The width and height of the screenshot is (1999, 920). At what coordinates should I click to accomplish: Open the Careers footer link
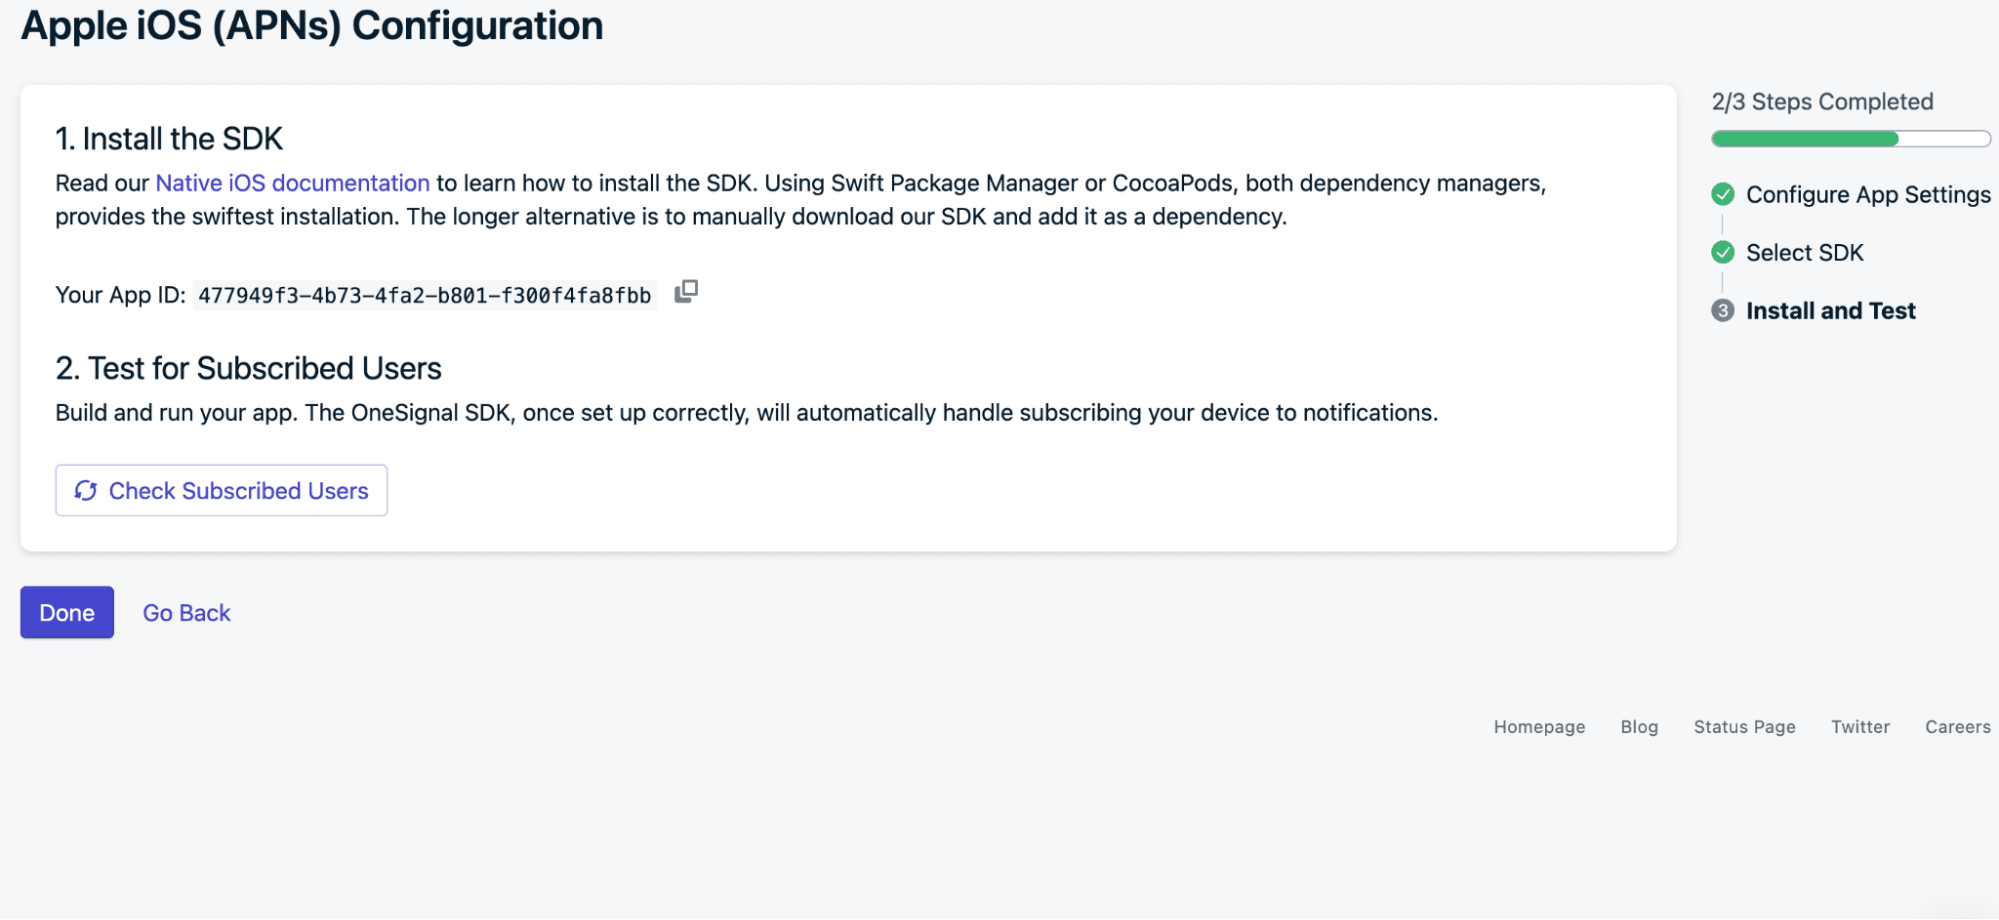click(1957, 727)
